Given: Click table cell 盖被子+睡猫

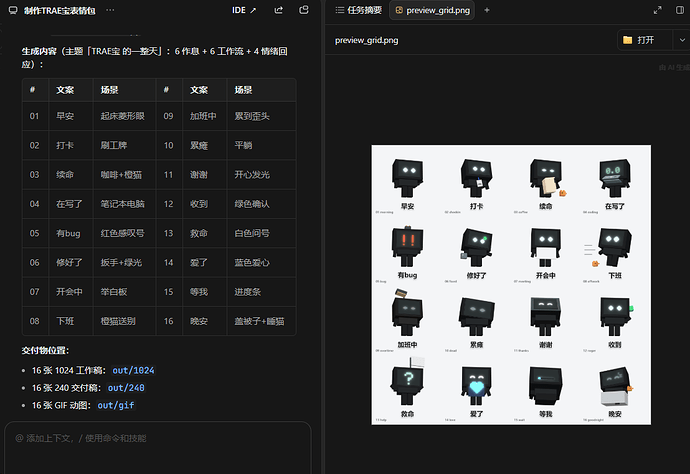Looking at the screenshot, I should click(259, 321).
